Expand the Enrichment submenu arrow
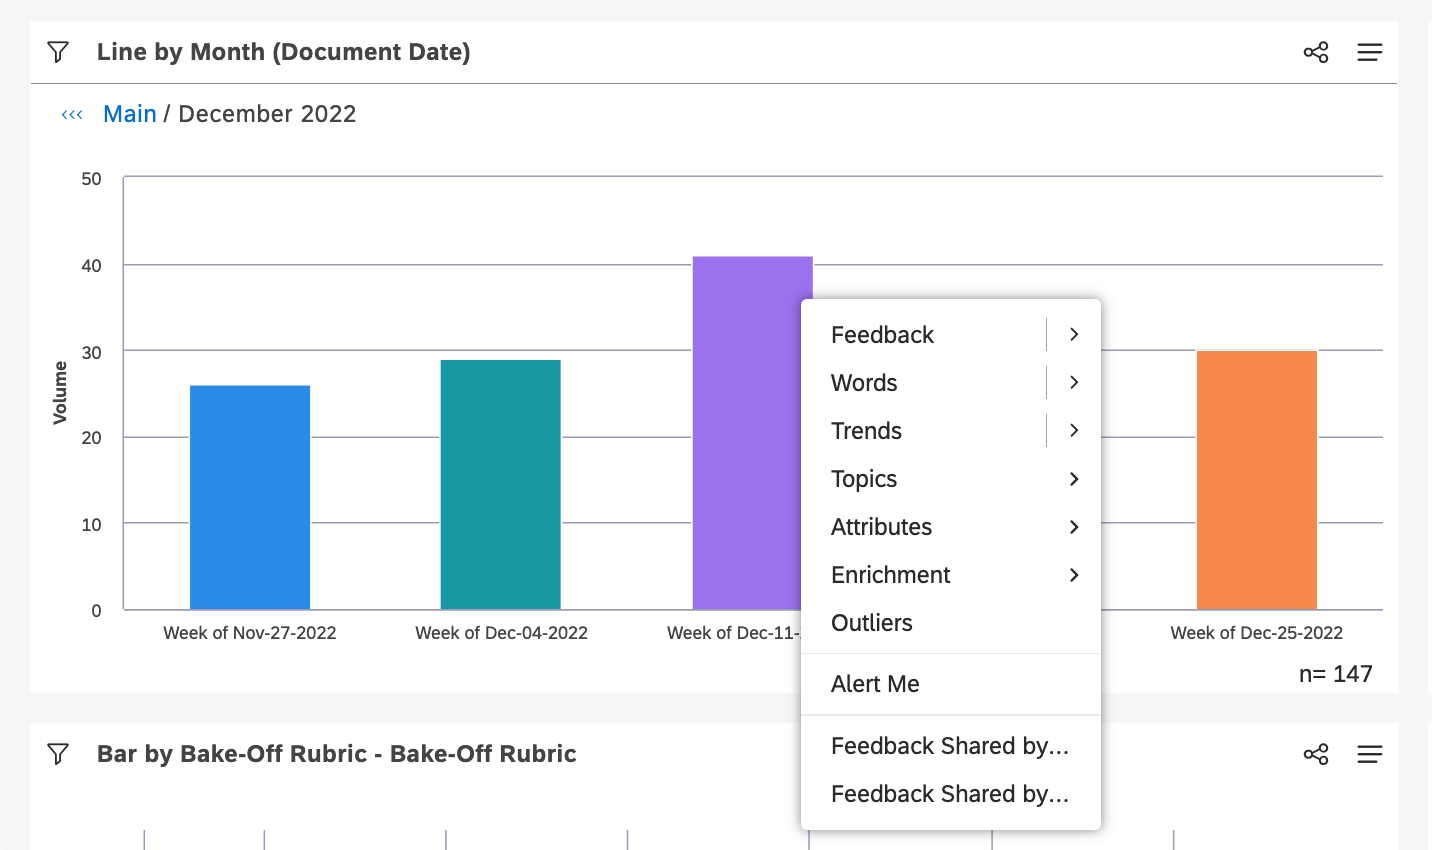This screenshot has height=850, width=1432. [1074, 575]
